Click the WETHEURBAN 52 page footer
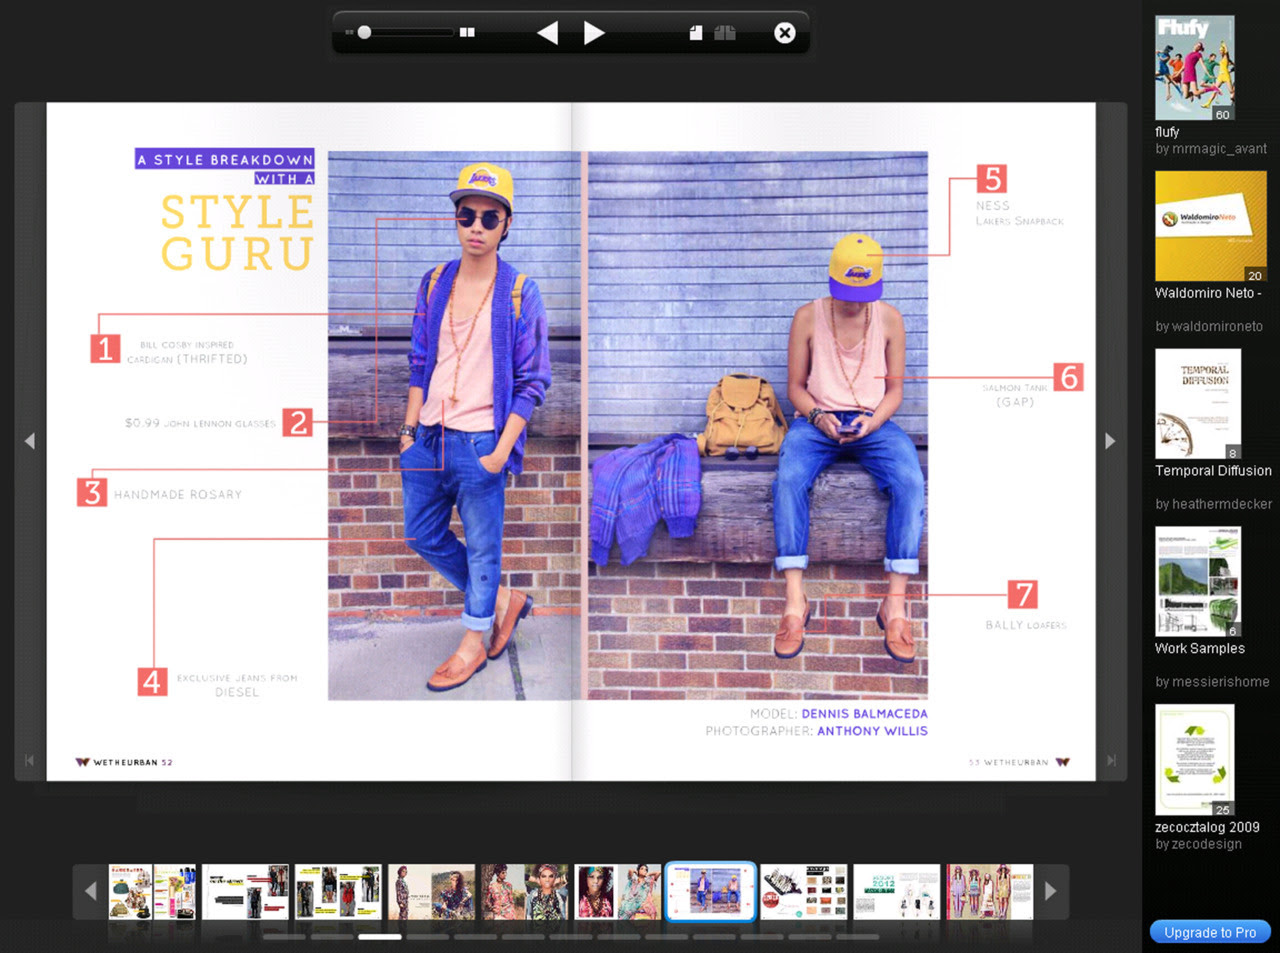This screenshot has width=1280, height=953. (x=124, y=762)
